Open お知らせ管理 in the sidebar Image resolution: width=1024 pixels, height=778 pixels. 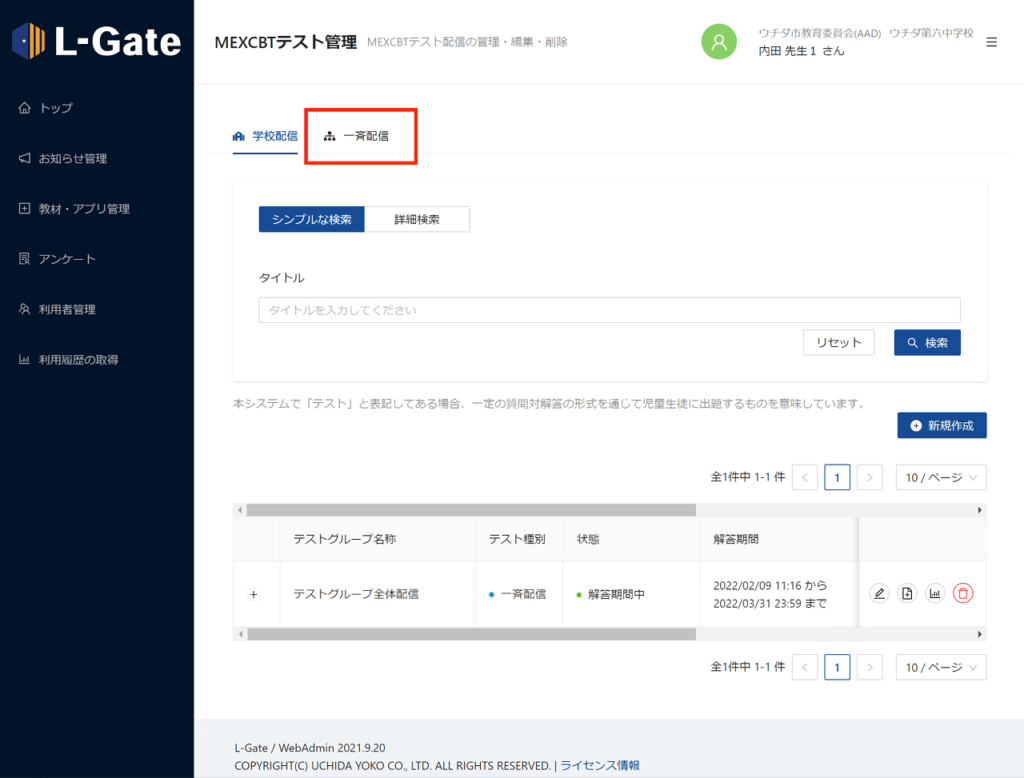point(63,158)
